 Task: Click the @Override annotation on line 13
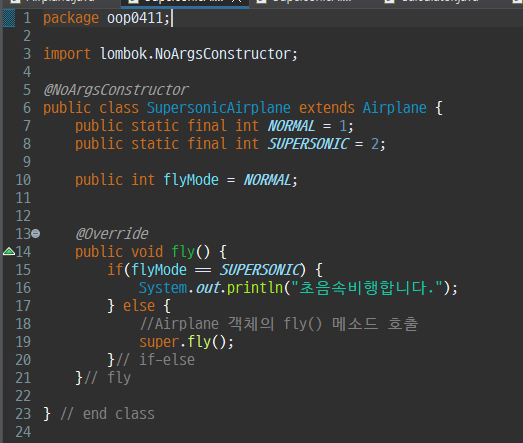pos(111,234)
